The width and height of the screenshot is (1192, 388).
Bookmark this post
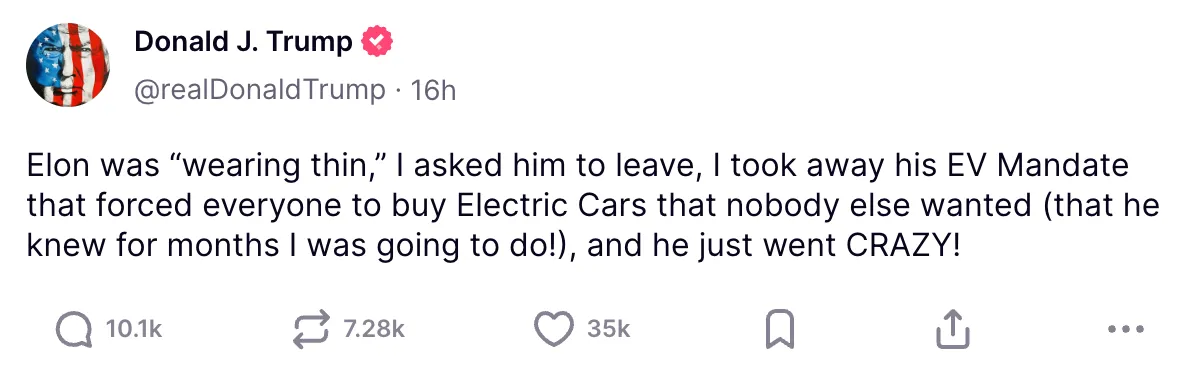click(779, 330)
